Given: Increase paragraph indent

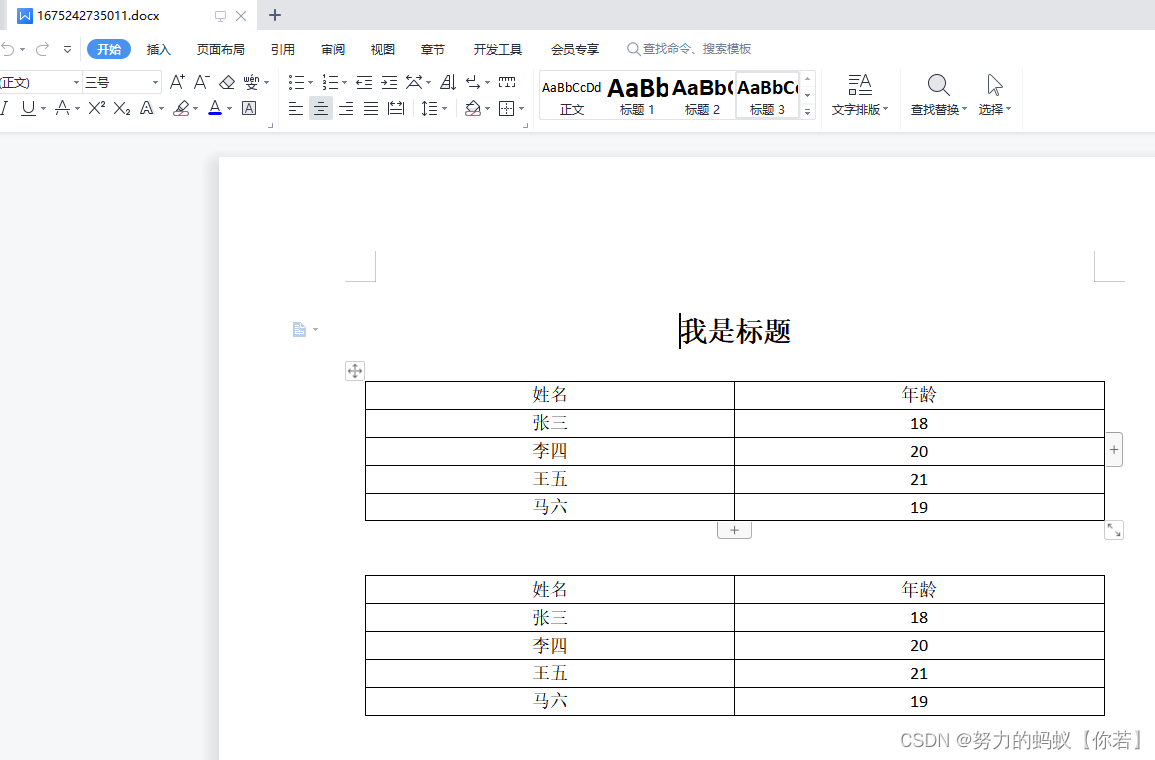Looking at the screenshot, I should click(389, 82).
